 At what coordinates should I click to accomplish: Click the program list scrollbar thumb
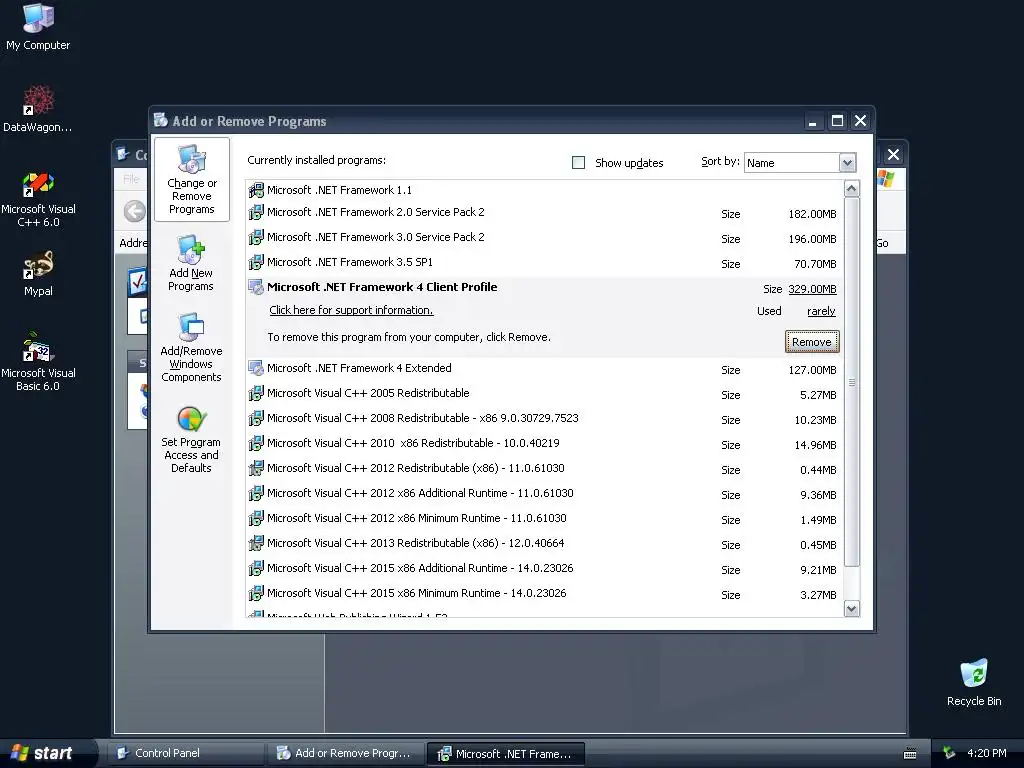pos(852,382)
